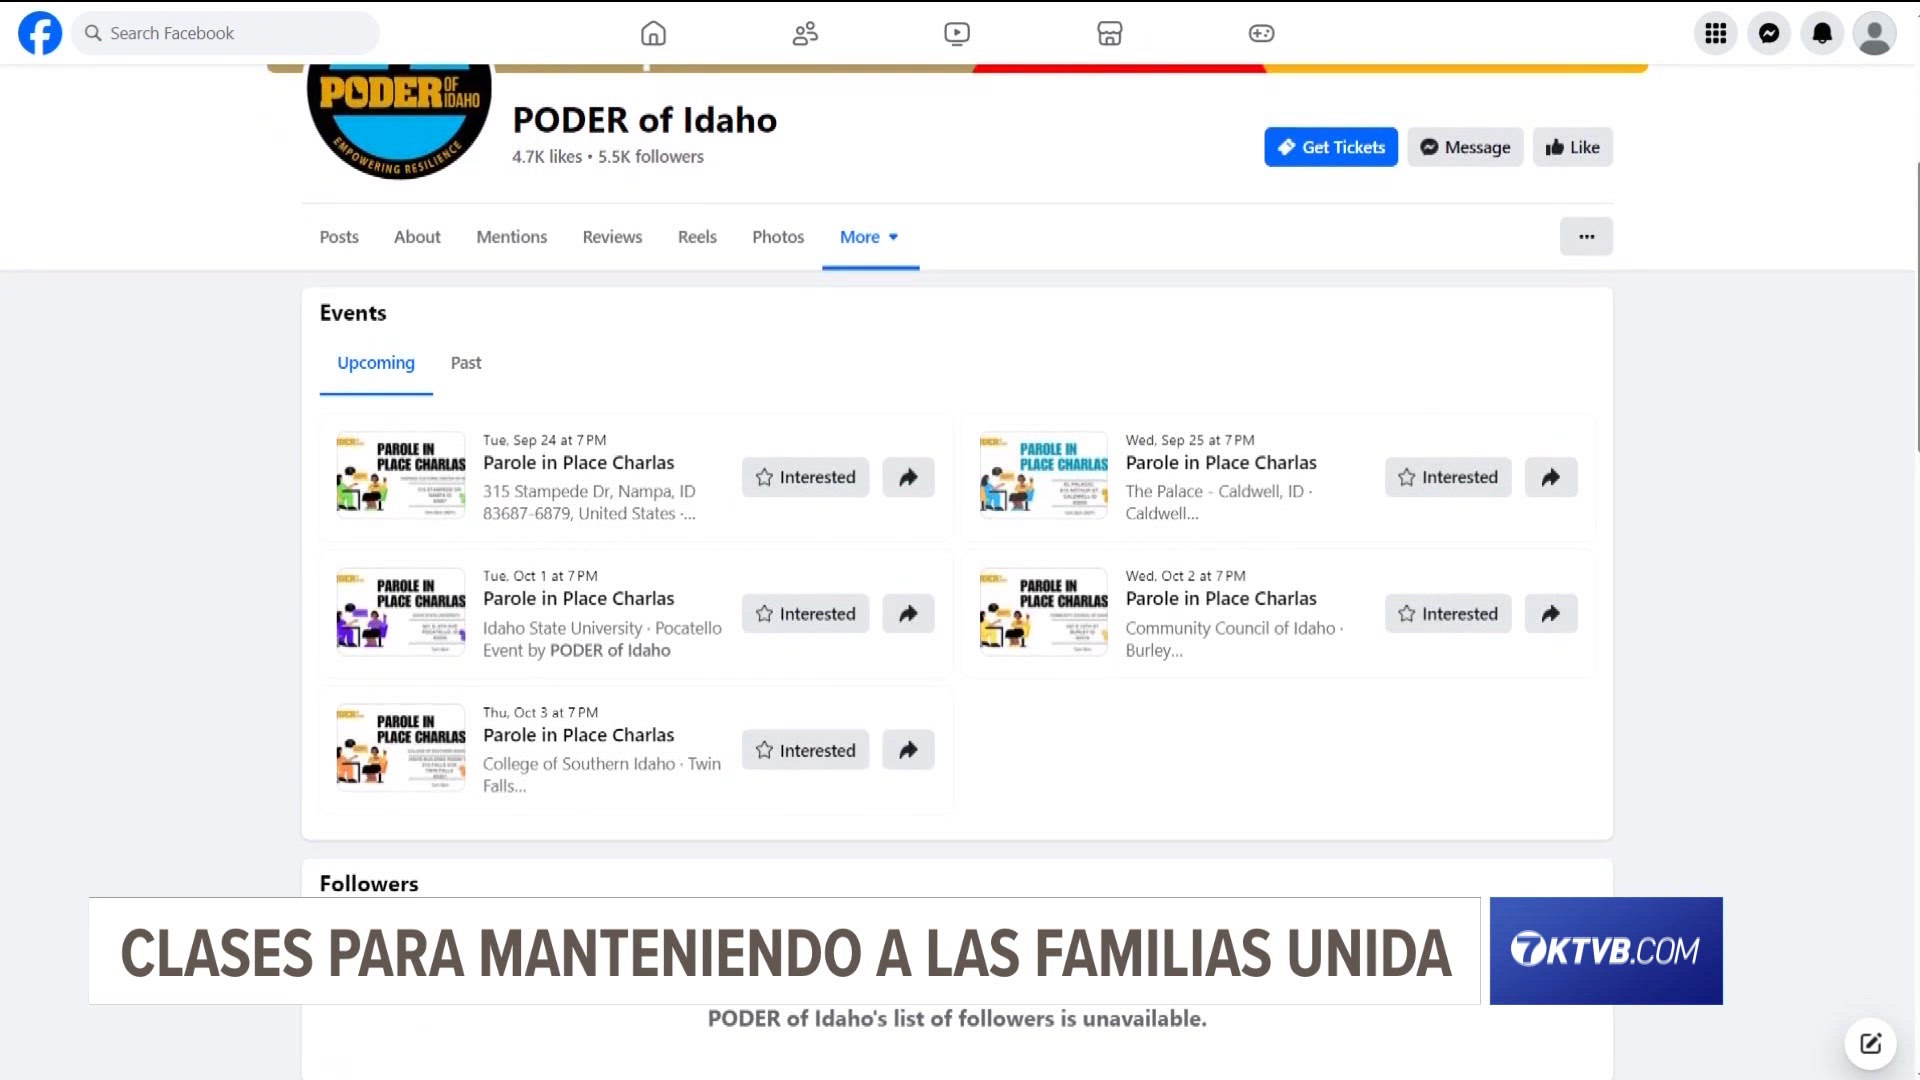Mark Interested for the Oct 1 Pocatello event
Viewport: 1920px width, 1080px height.
coord(805,614)
